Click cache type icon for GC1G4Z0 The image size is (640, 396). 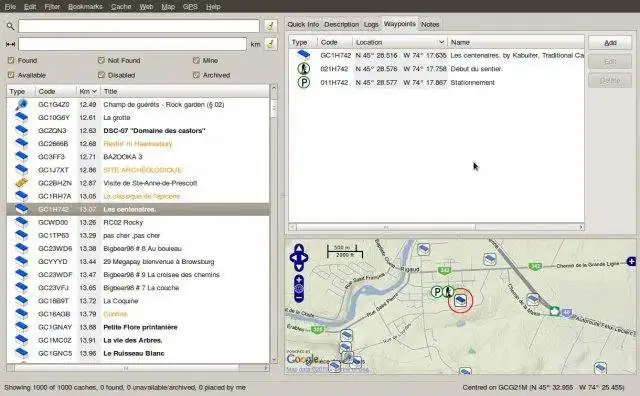pos(21,105)
